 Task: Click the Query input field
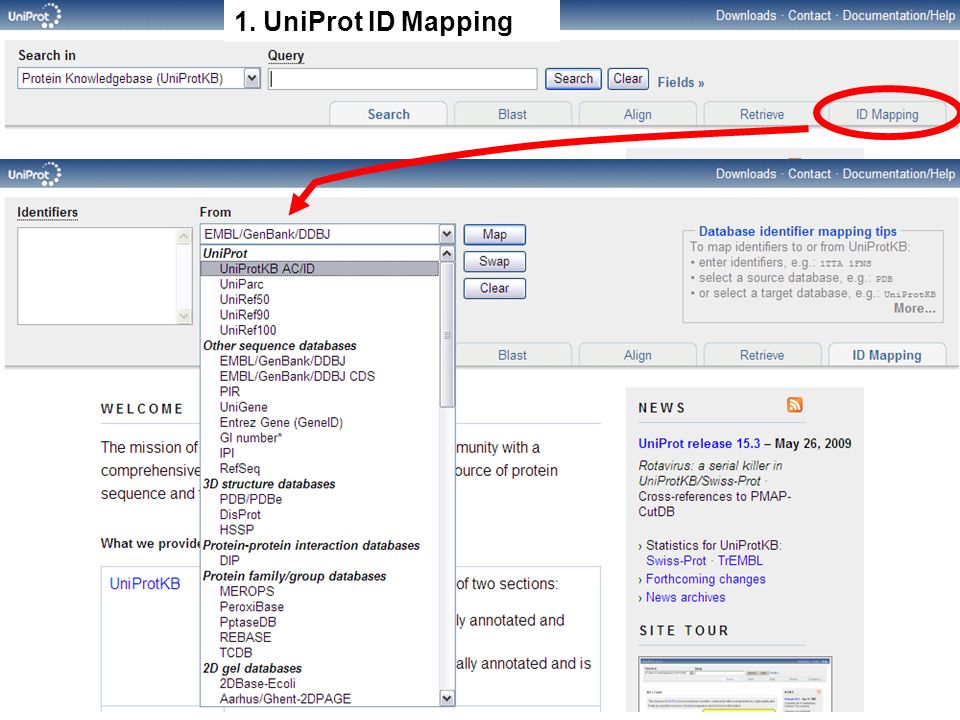click(x=403, y=79)
